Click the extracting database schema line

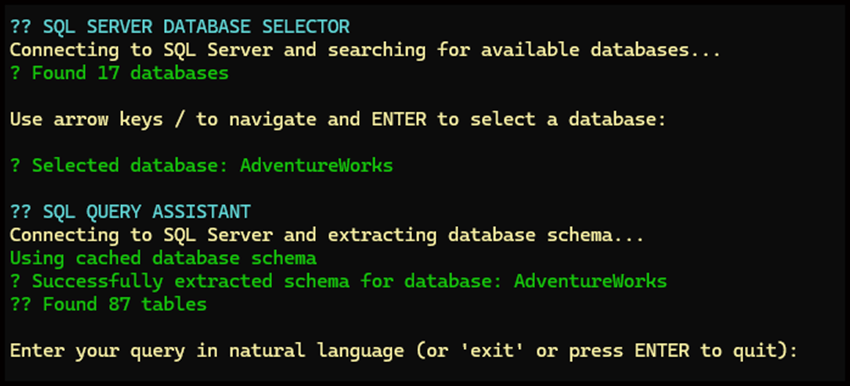pyautogui.click(x=327, y=235)
